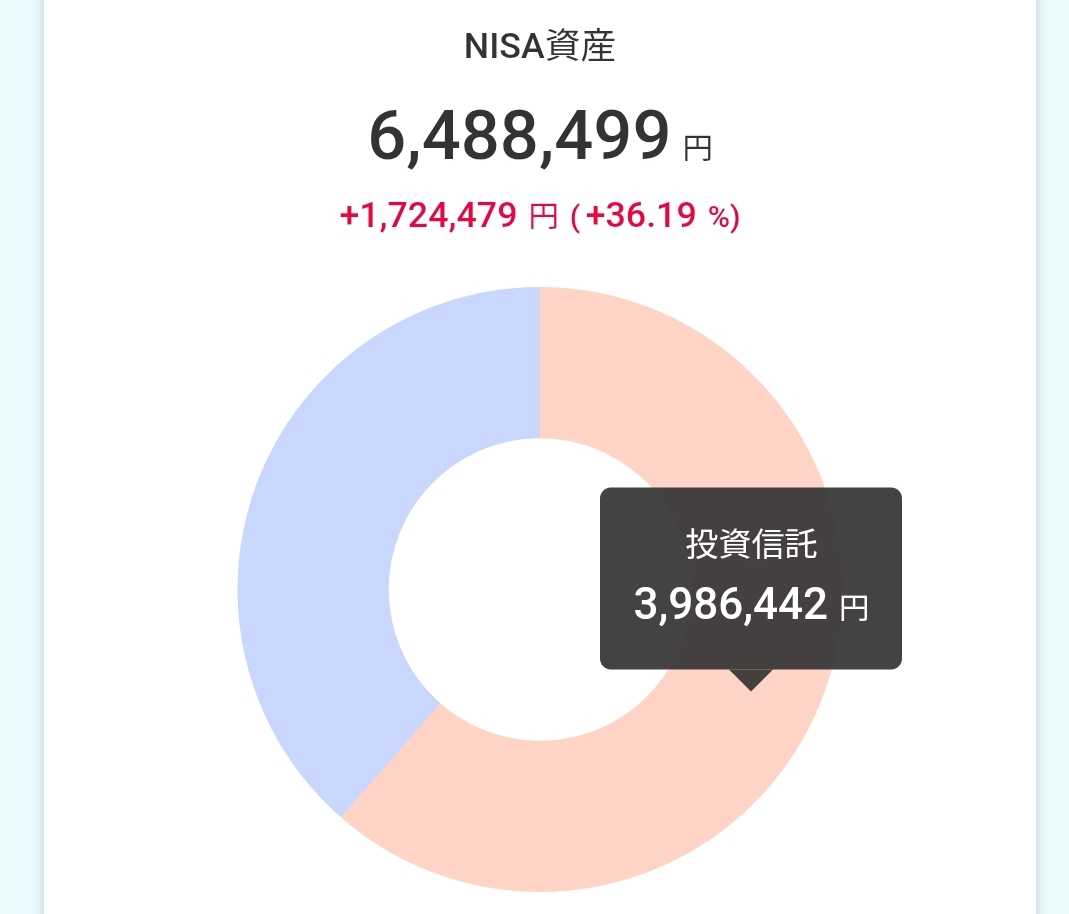Click the % sign in the gain rate
Image resolution: width=1069 pixels, height=914 pixels.
click(720, 216)
